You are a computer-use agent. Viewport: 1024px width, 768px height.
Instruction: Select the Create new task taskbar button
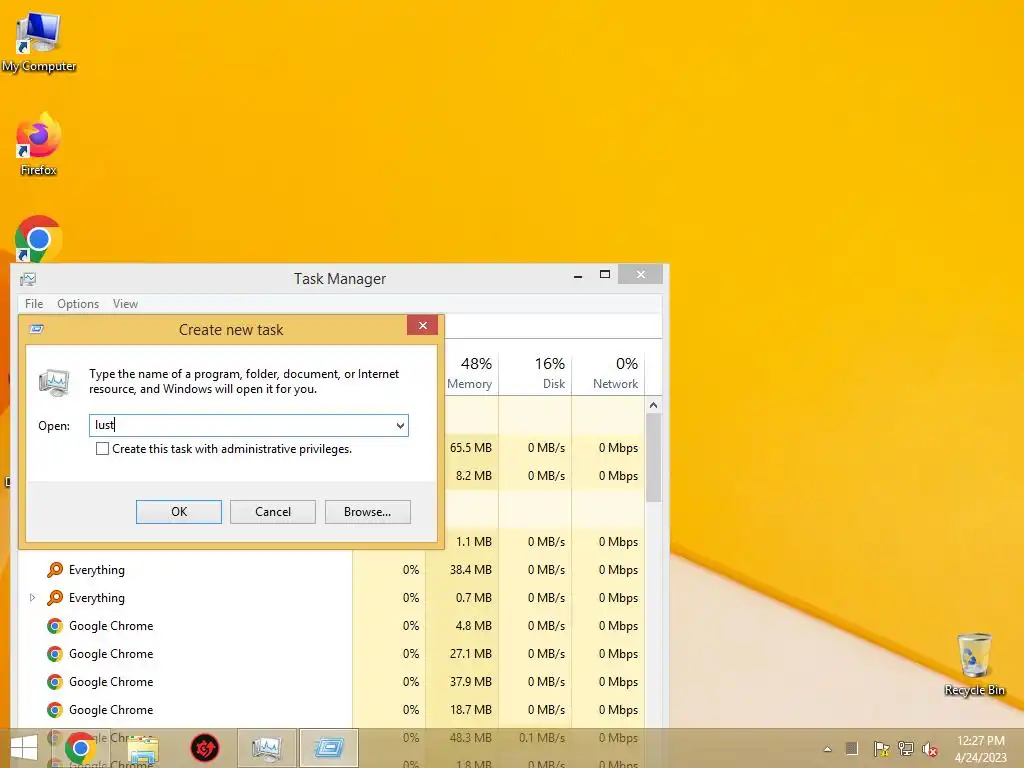point(328,748)
